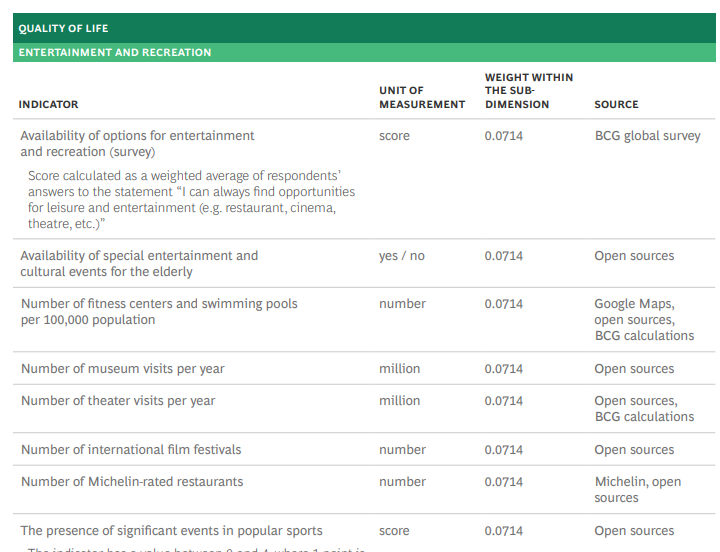Viewport: 720px width, 552px height.
Task: Select the elderly cultural events indicator row
Action: point(139,263)
